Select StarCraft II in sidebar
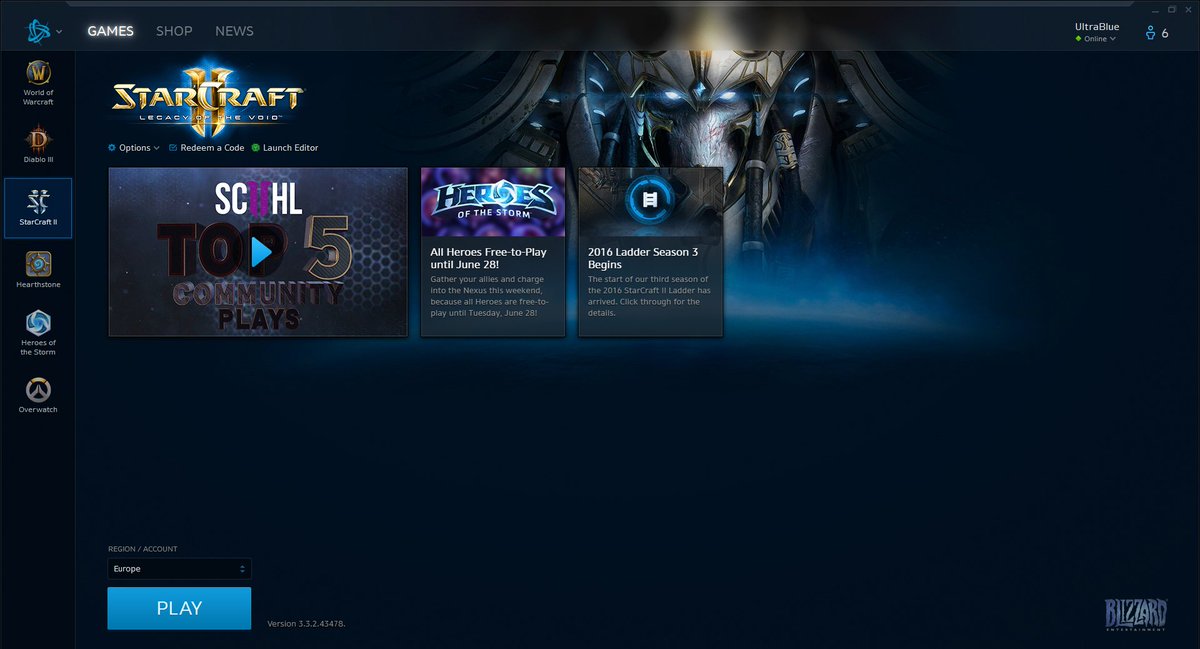 (38, 208)
